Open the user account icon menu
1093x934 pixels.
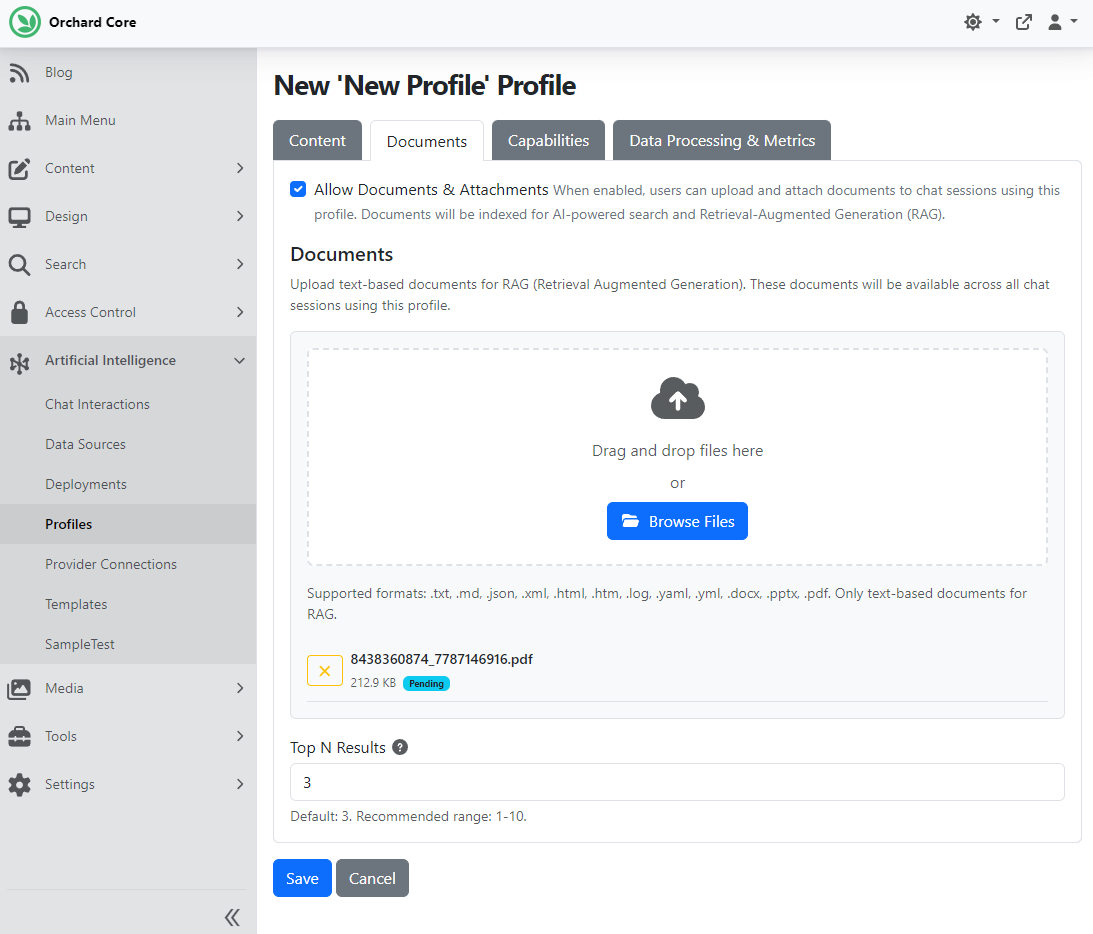1055,22
